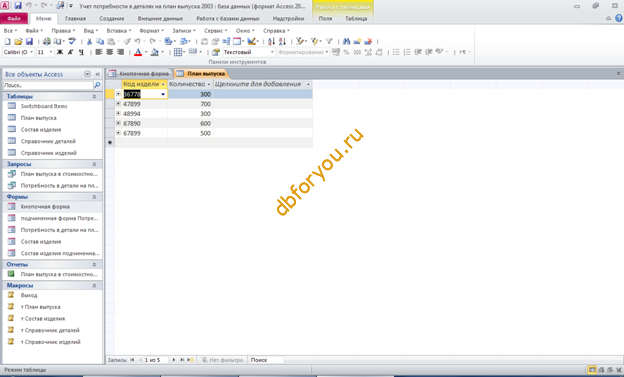Open the Текстовый data type dropdown
The image size is (624, 377).
[272, 52]
